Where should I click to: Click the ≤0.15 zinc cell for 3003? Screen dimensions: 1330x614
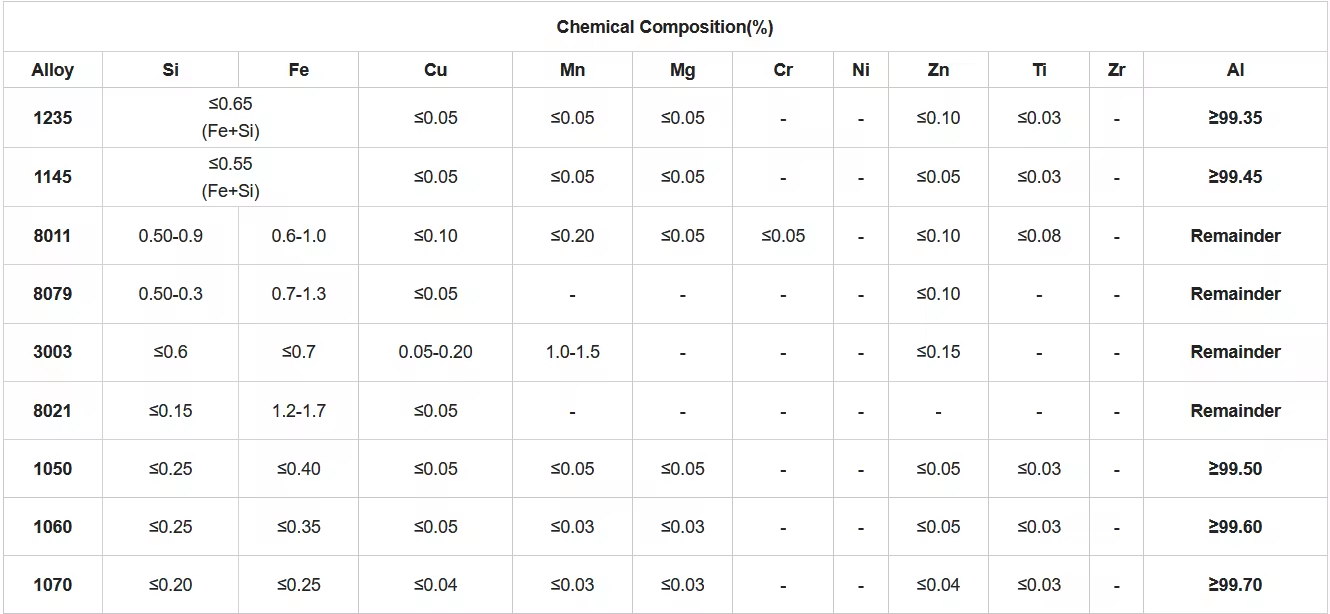tap(938, 352)
